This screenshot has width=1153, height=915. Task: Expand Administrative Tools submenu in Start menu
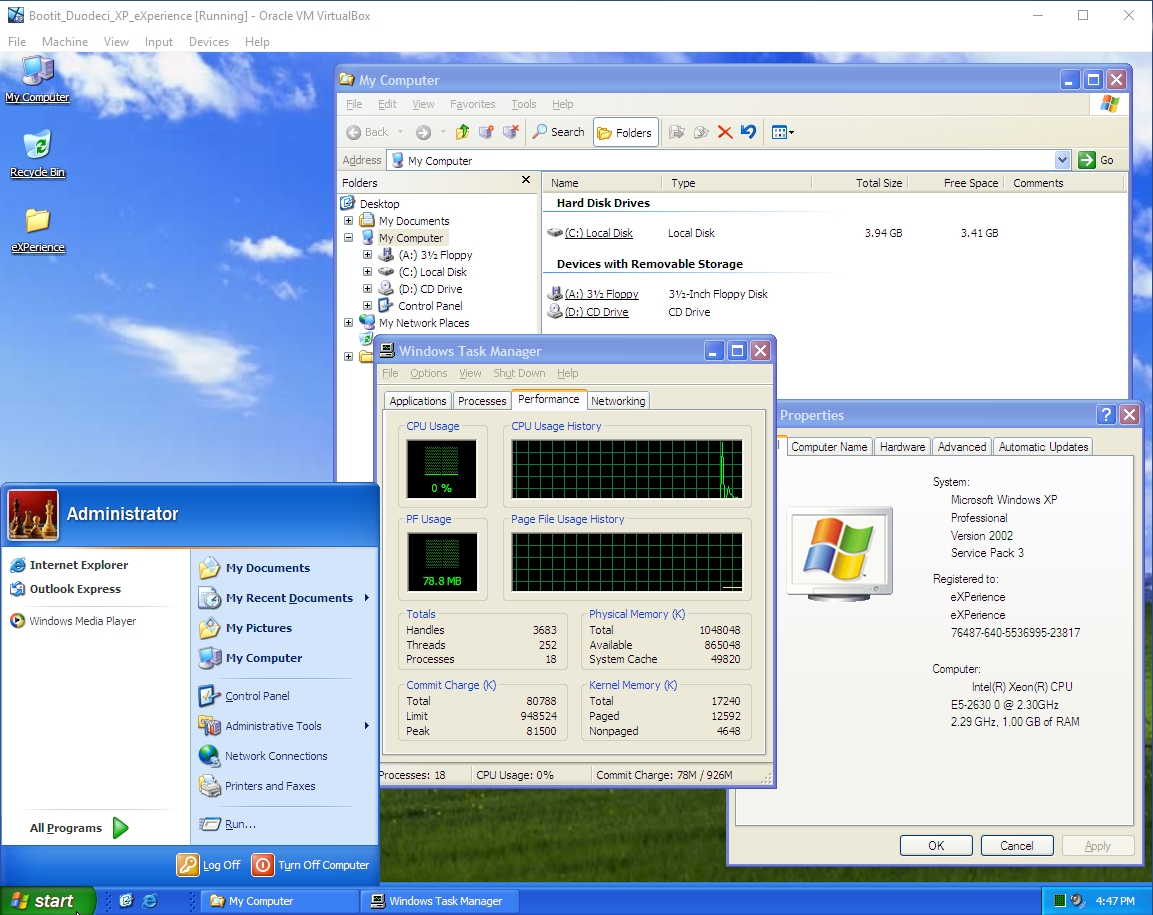point(284,726)
